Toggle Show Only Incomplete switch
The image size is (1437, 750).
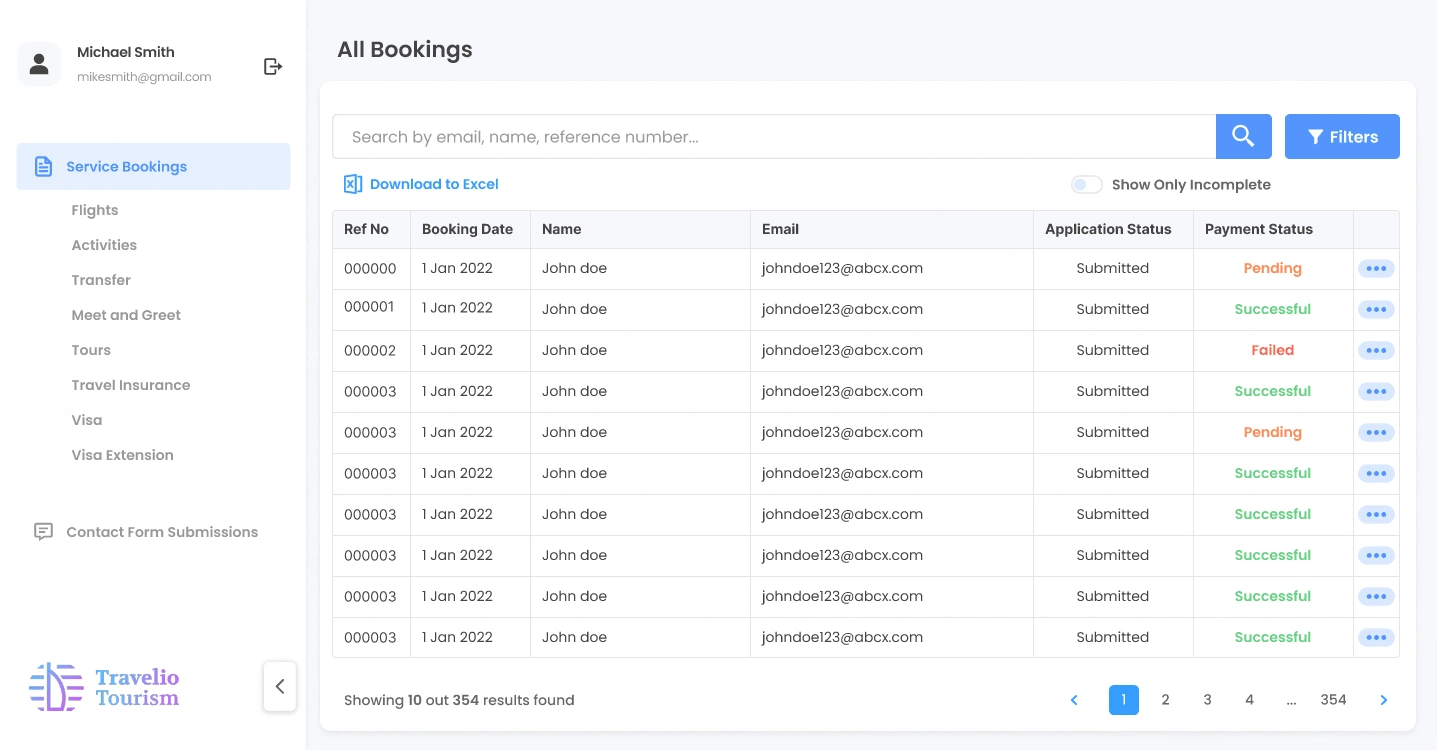1086,185
